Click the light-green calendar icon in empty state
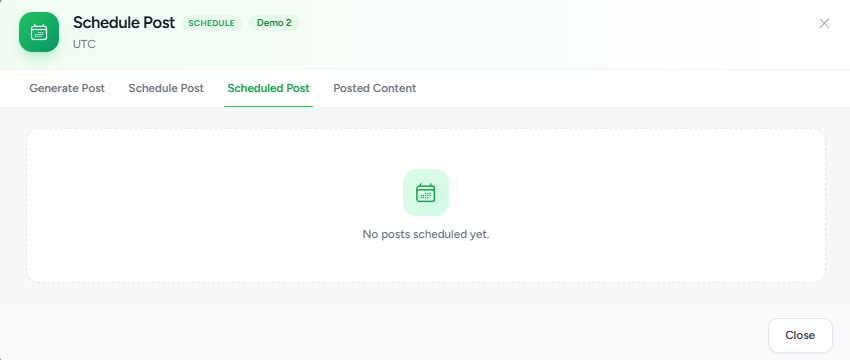 click(x=426, y=192)
